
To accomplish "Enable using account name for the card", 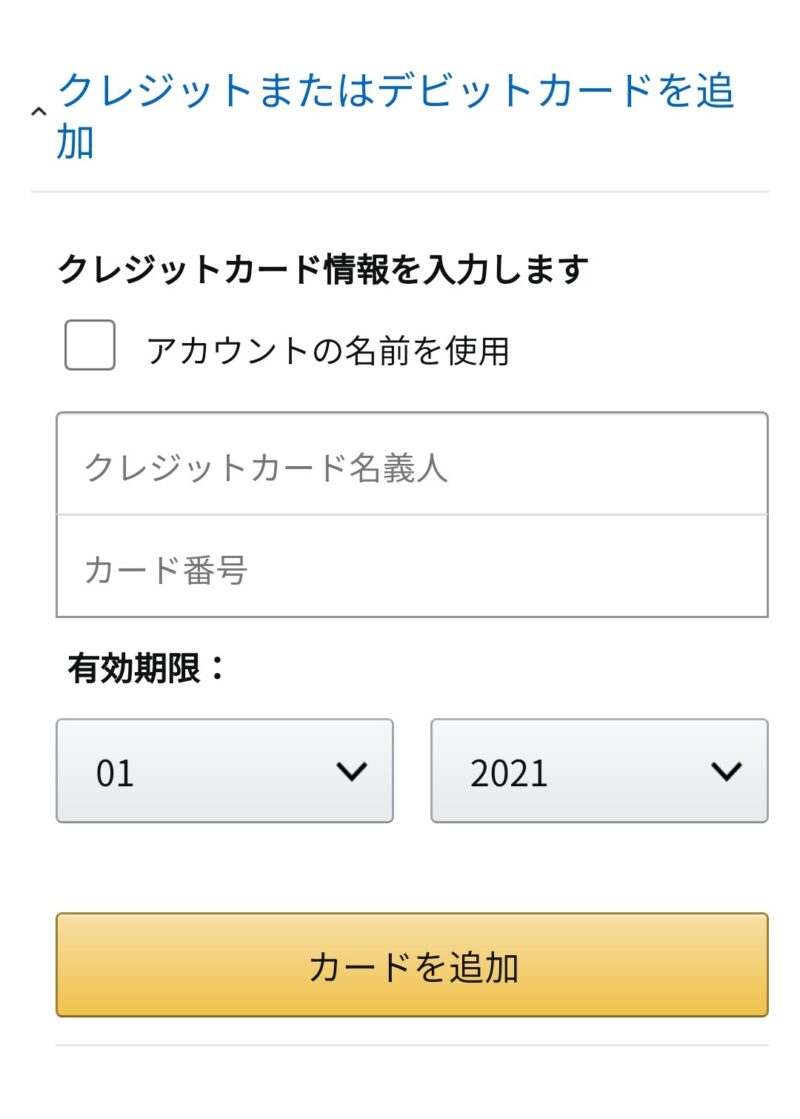I will [90, 345].
